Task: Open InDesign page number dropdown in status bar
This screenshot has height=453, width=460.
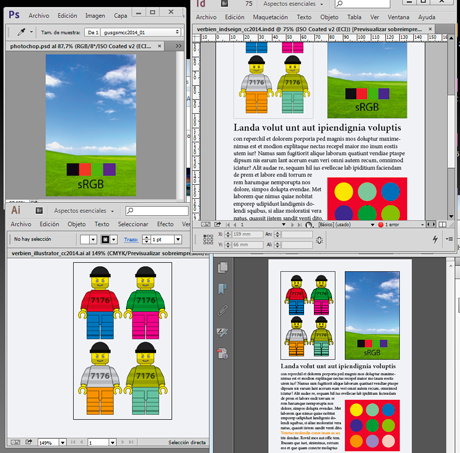Action: (284, 225)
